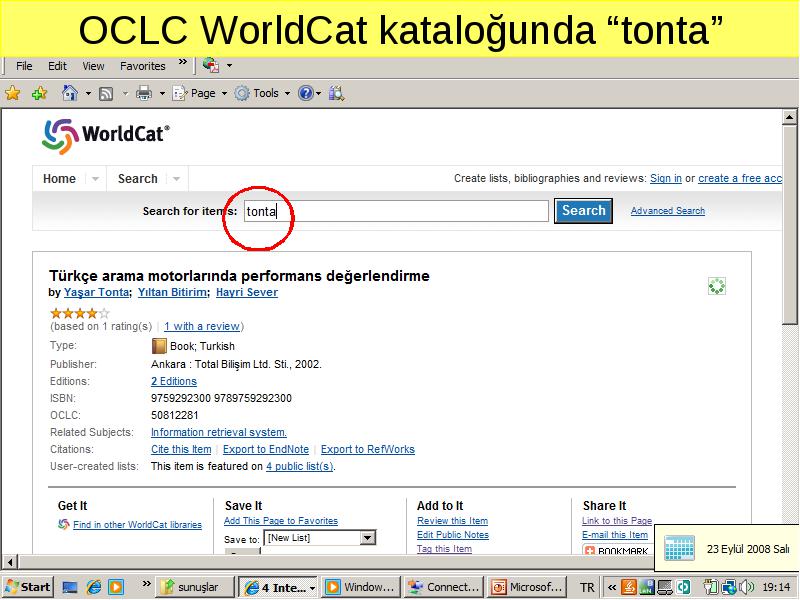
Task: Select the WorldCat Search tab
Action: [138, 179]
